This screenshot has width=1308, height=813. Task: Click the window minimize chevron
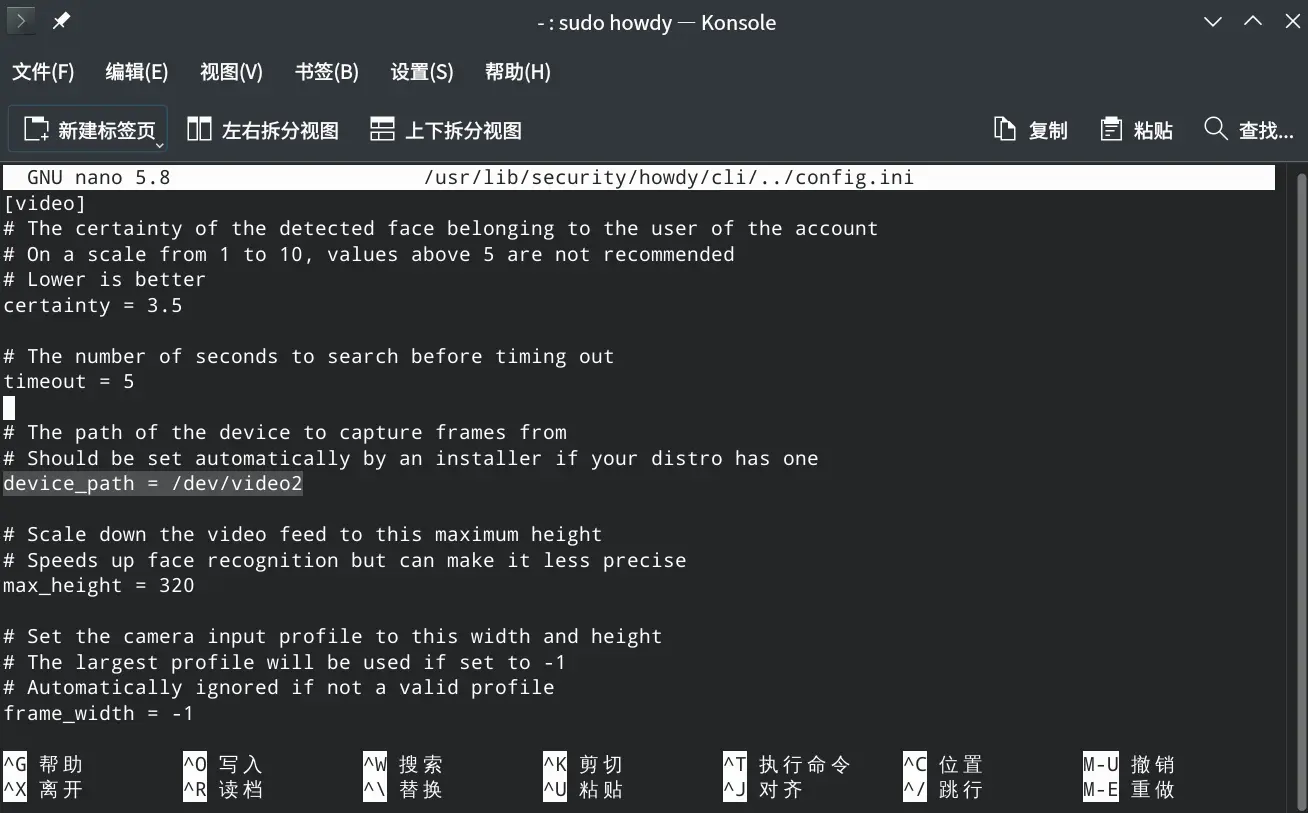[1213, 22]
